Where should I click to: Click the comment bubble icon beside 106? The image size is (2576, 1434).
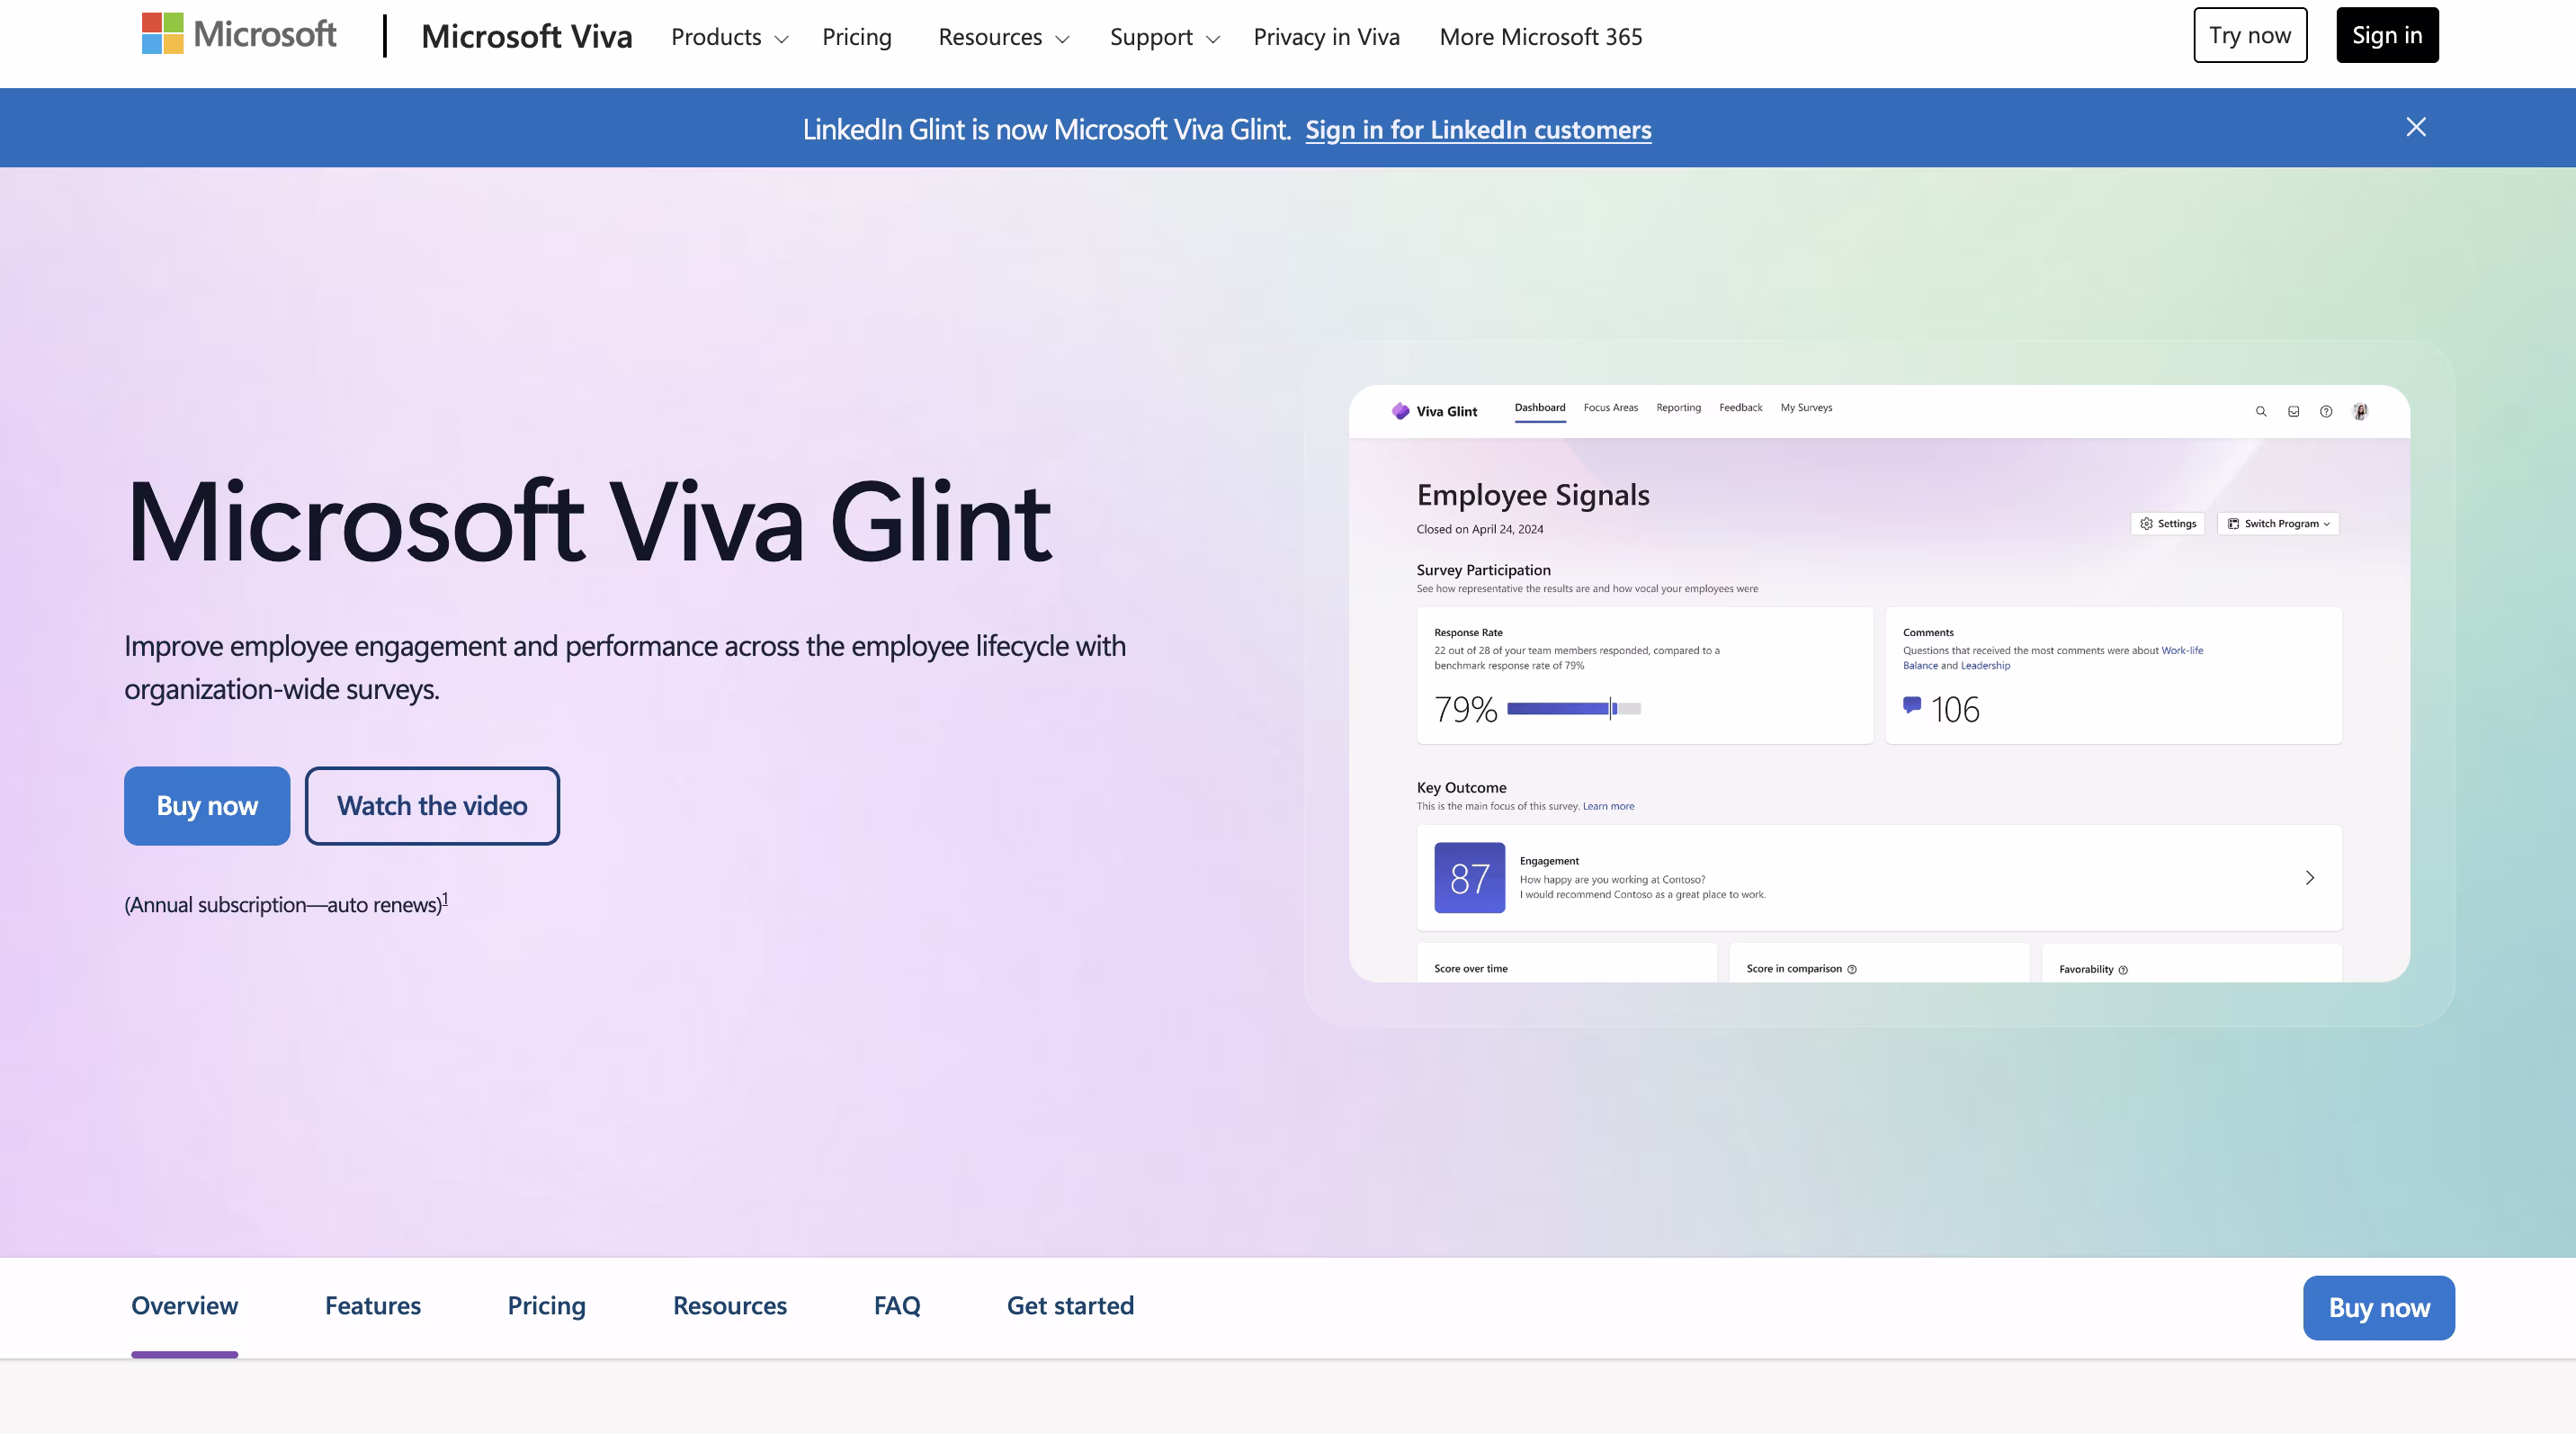pyautogui.click(x=1912, y=705)
